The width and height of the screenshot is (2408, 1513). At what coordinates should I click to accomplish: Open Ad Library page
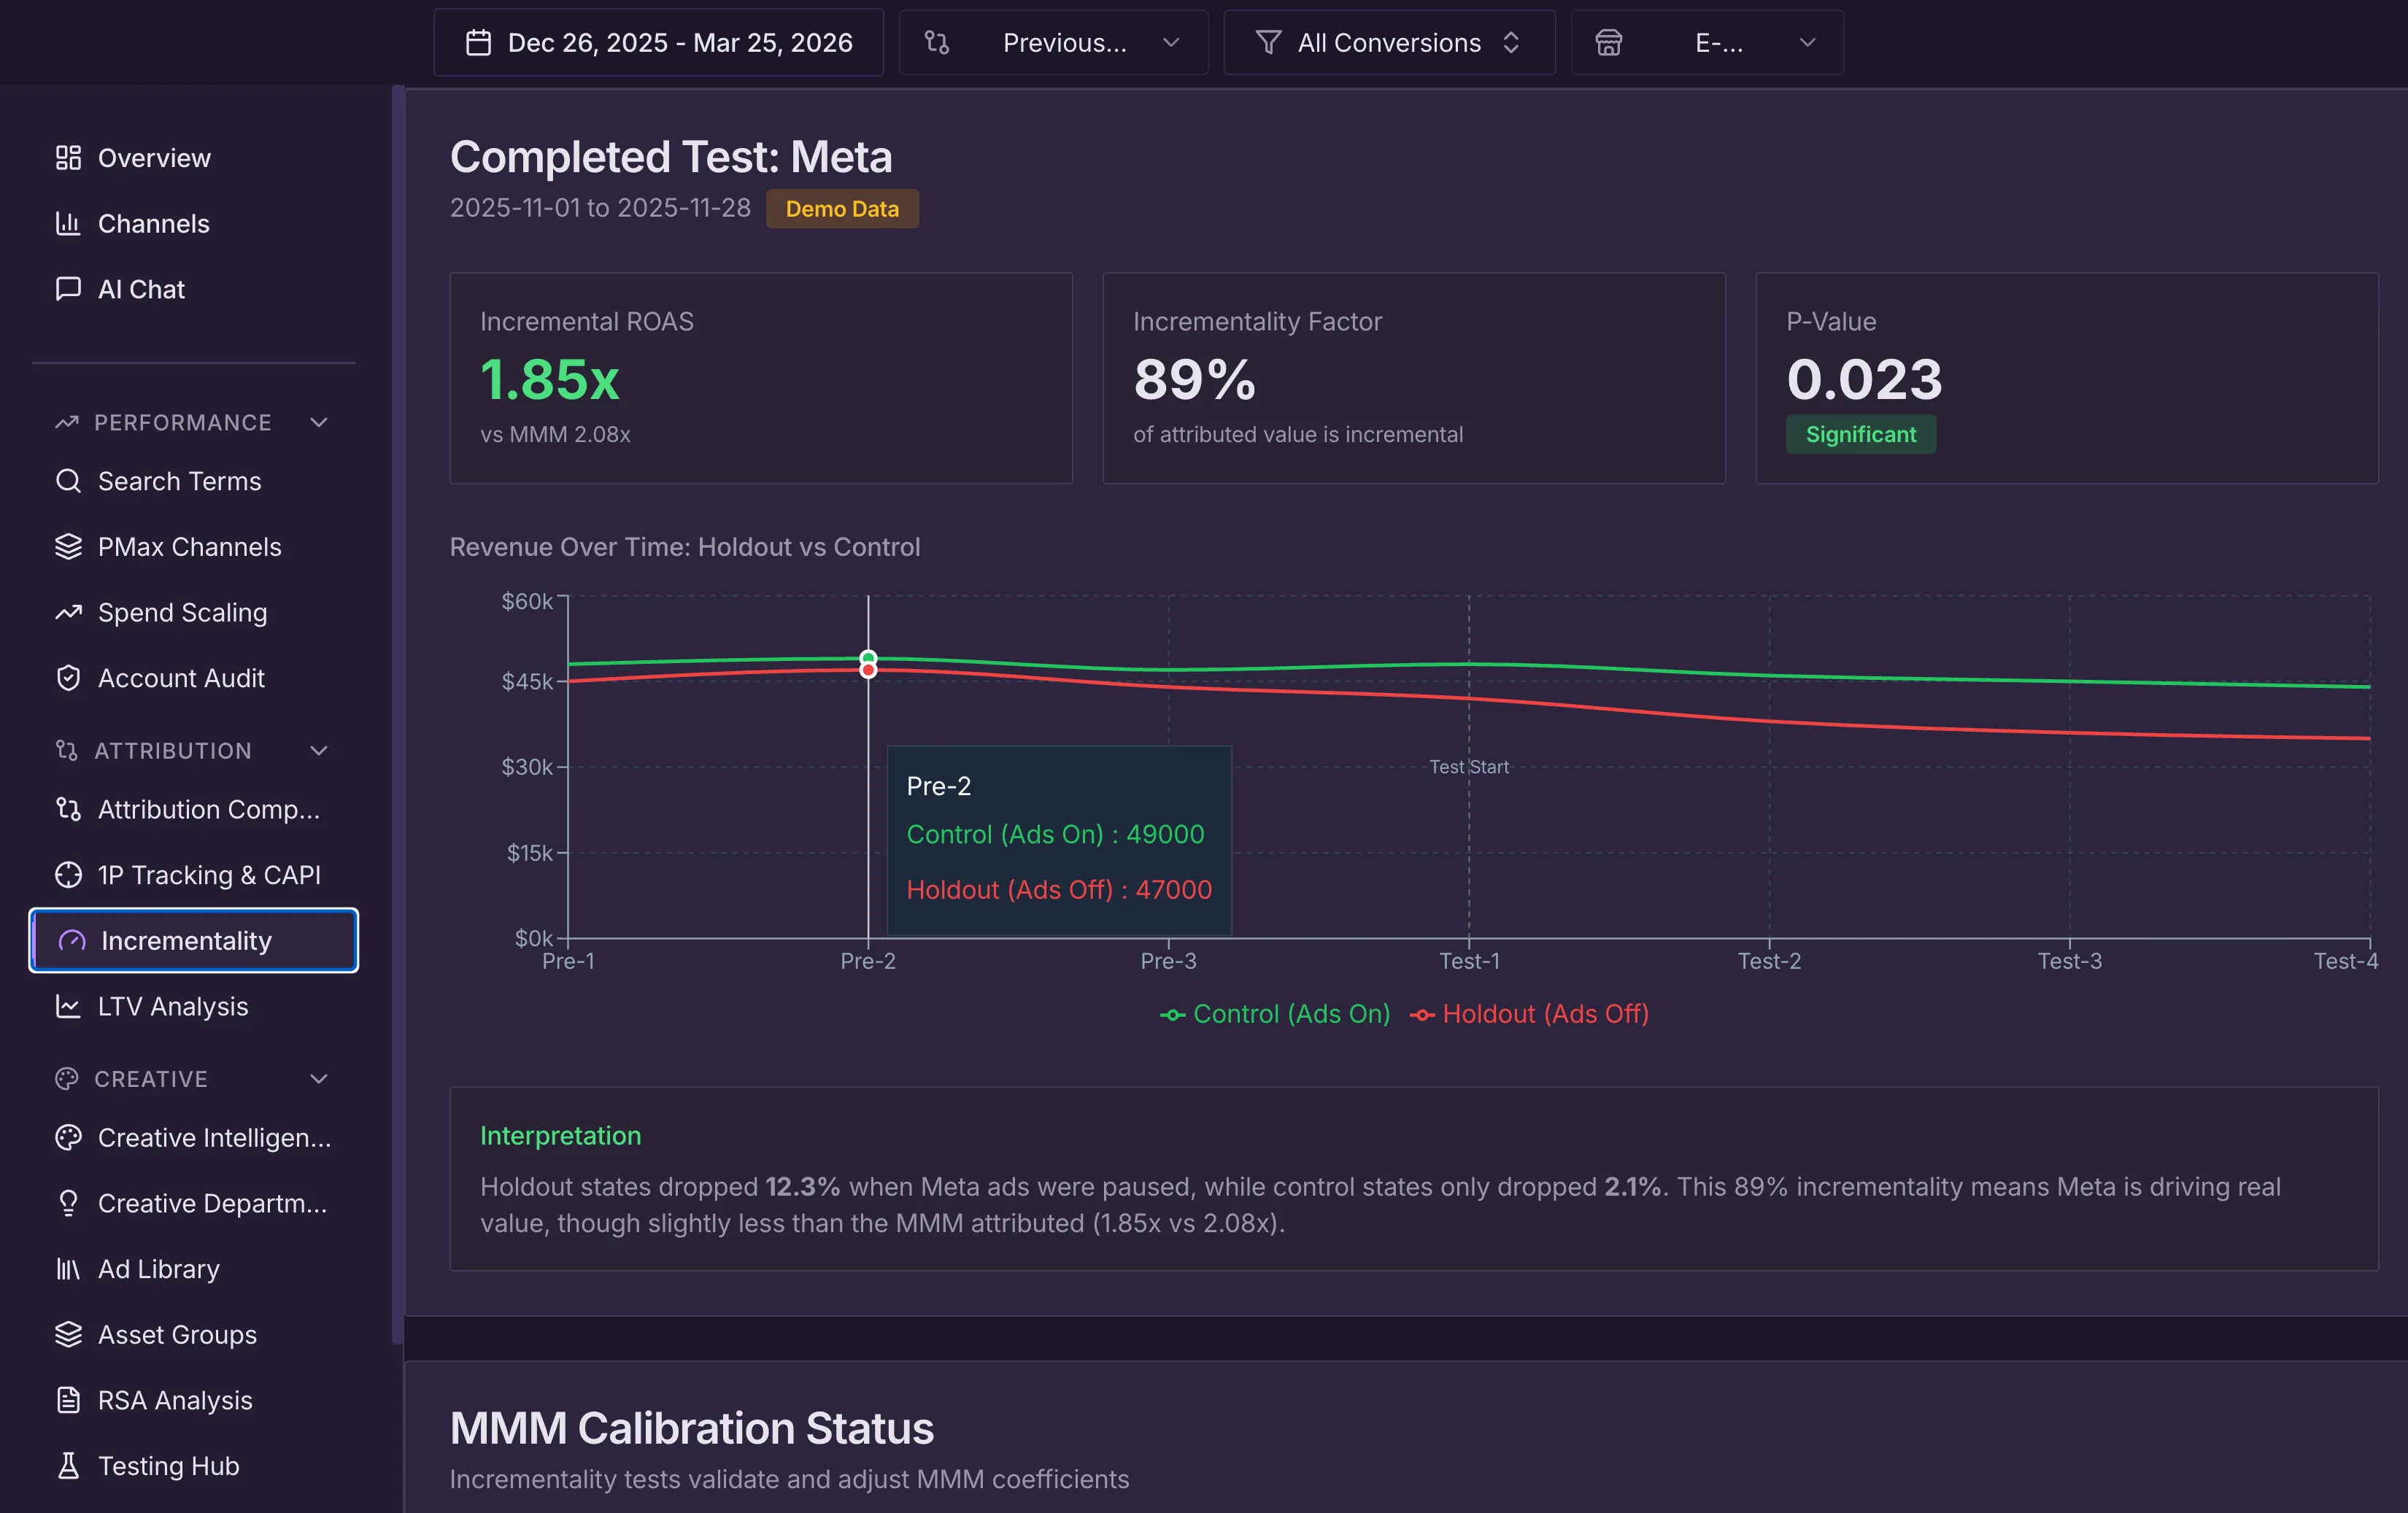point(194,1269)
